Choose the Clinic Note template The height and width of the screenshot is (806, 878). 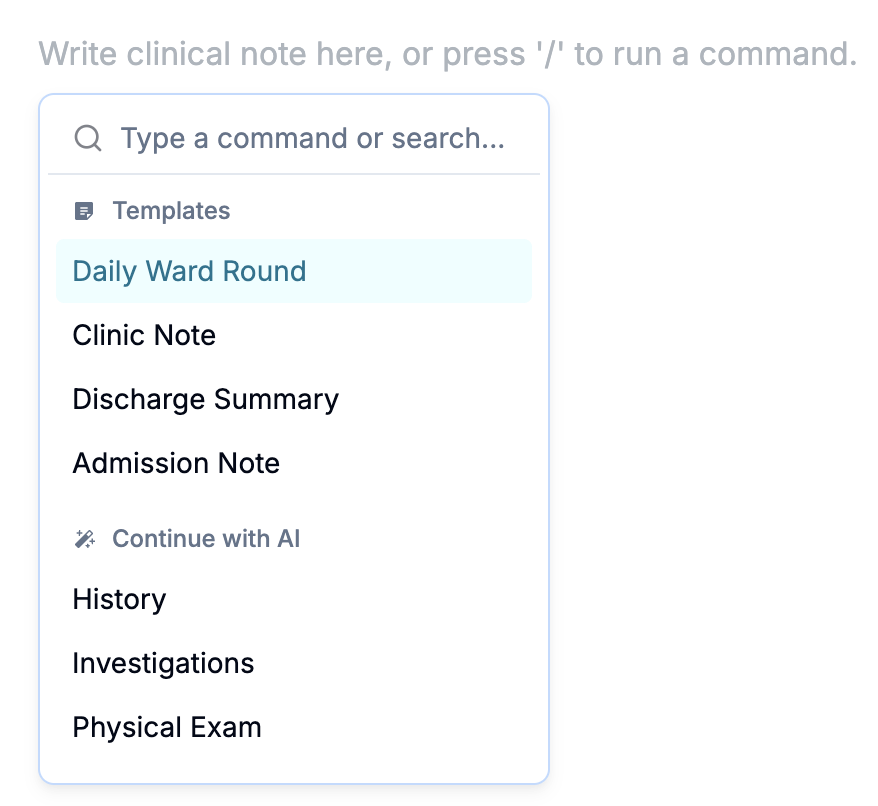pos(144,335)
